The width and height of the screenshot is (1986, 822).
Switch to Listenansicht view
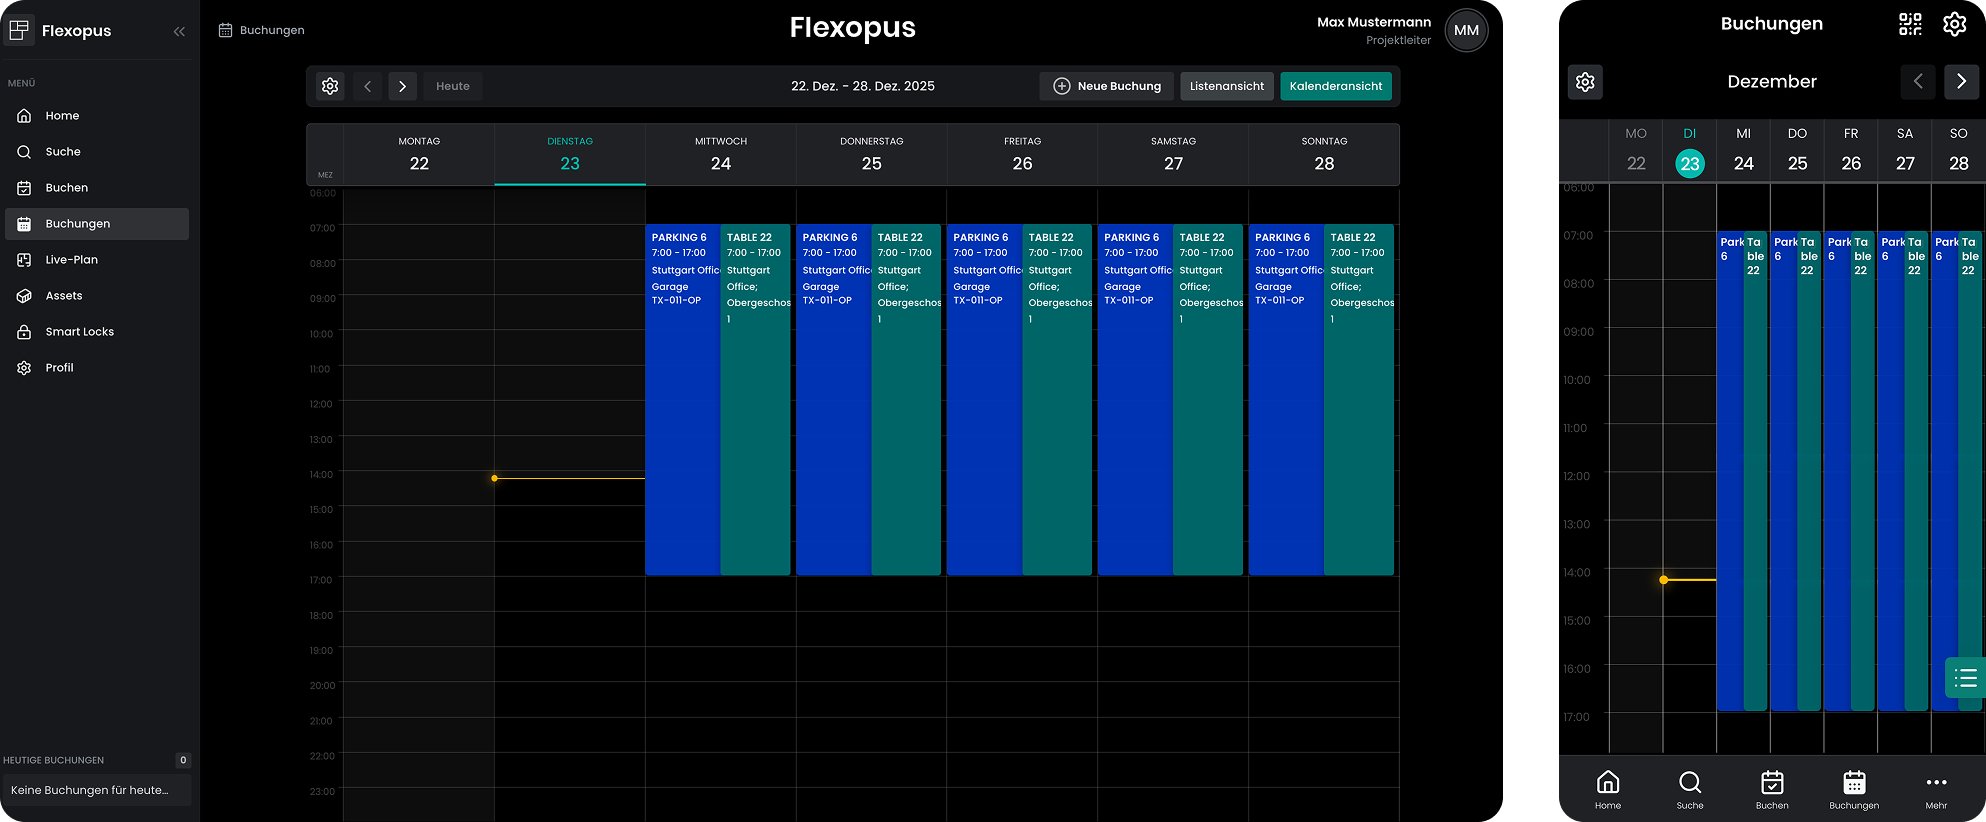click(1227, 86)
